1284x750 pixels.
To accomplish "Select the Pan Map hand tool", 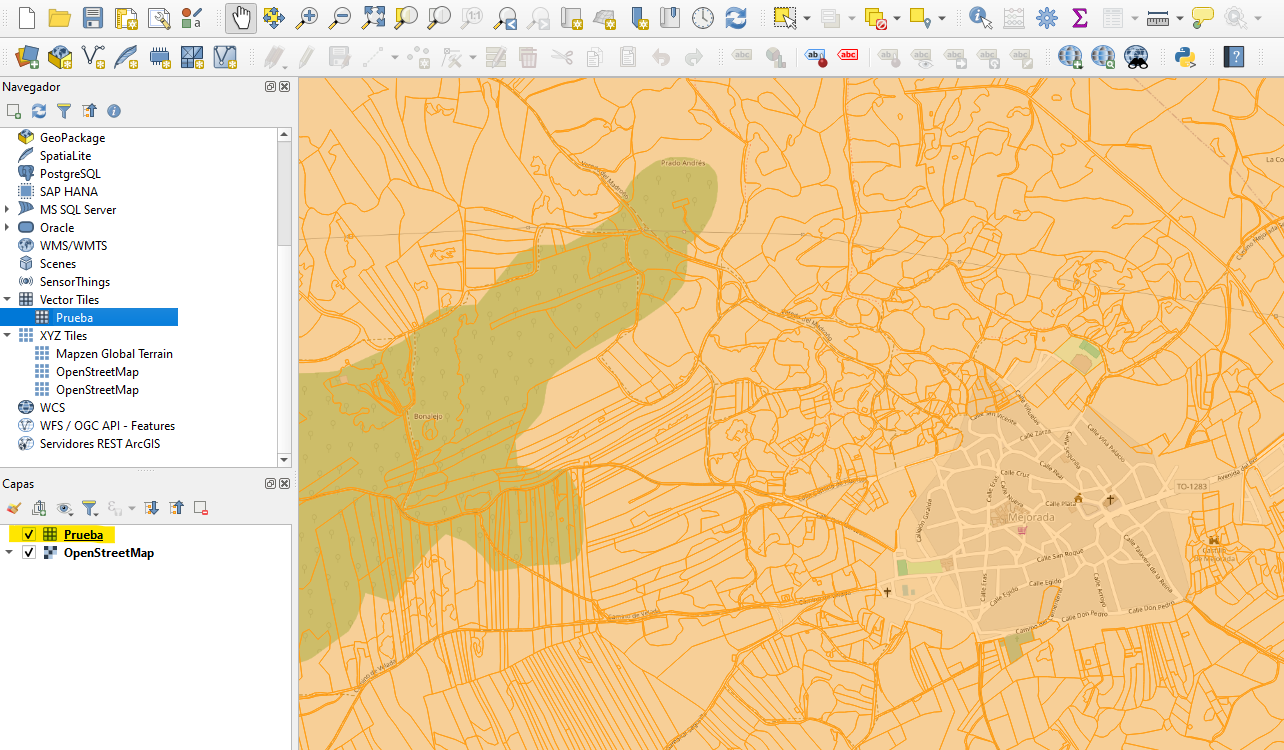I will point(241,17).
